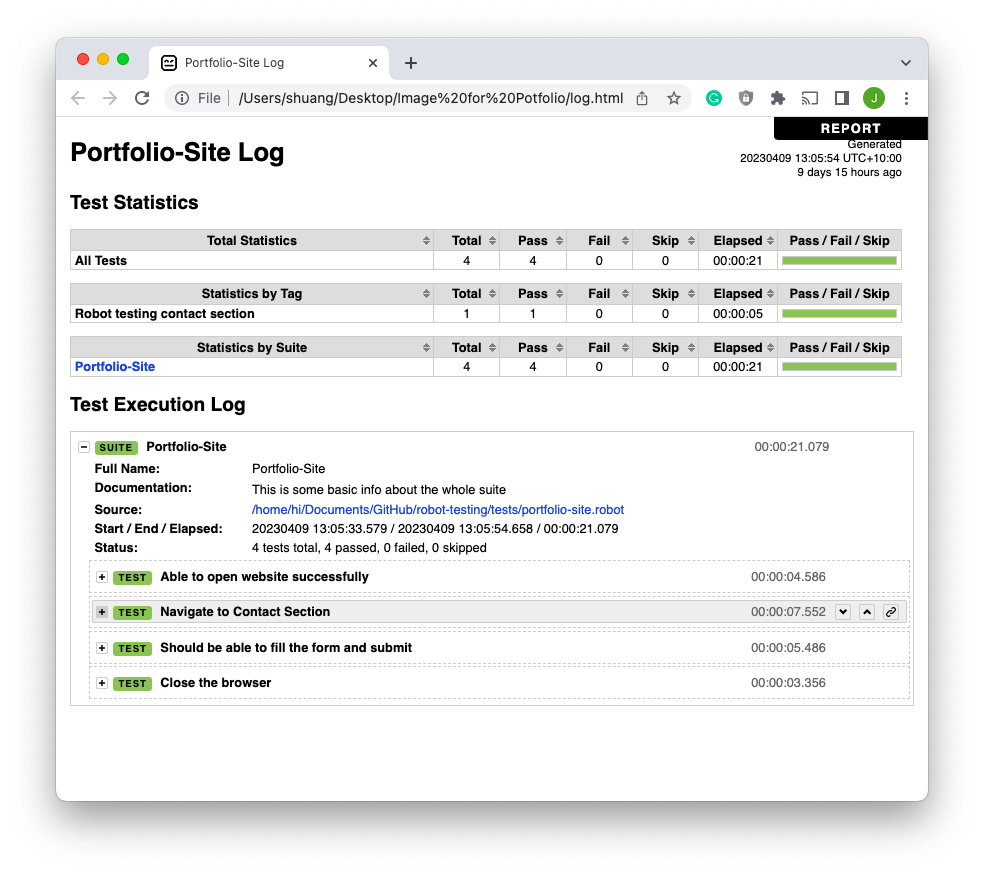Open Portfolio-Site link in Statistics by Suite
Image resolution: width=984 pixels, height=875 pixels.
(x=115, y=367)
